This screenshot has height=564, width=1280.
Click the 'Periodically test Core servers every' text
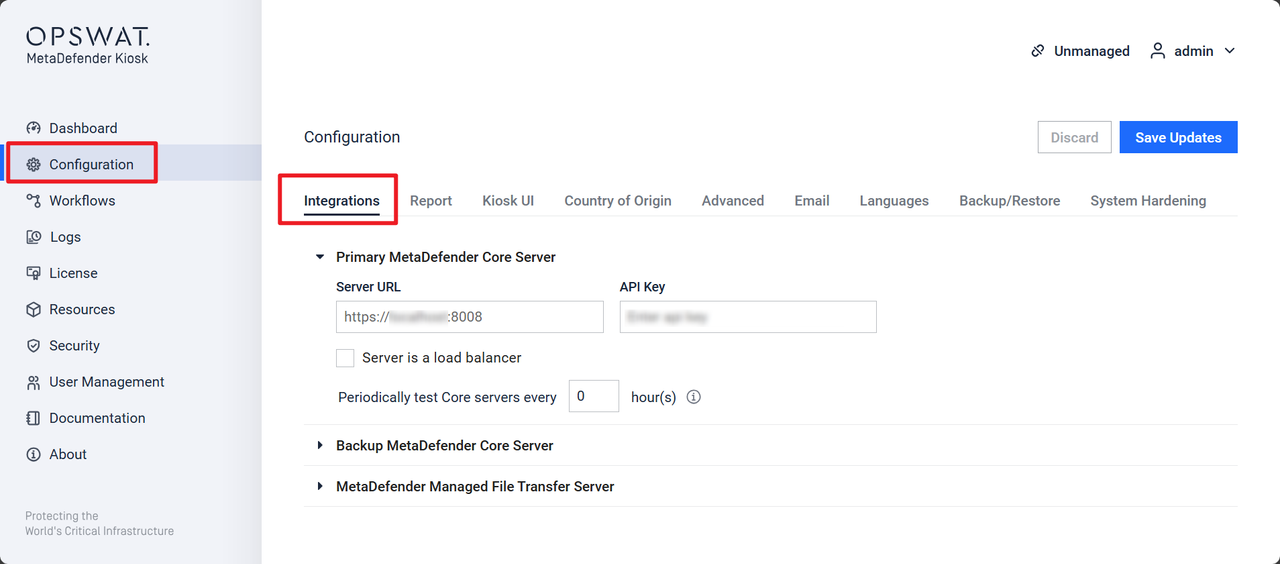pyautogui.click(x=447, y=397)
